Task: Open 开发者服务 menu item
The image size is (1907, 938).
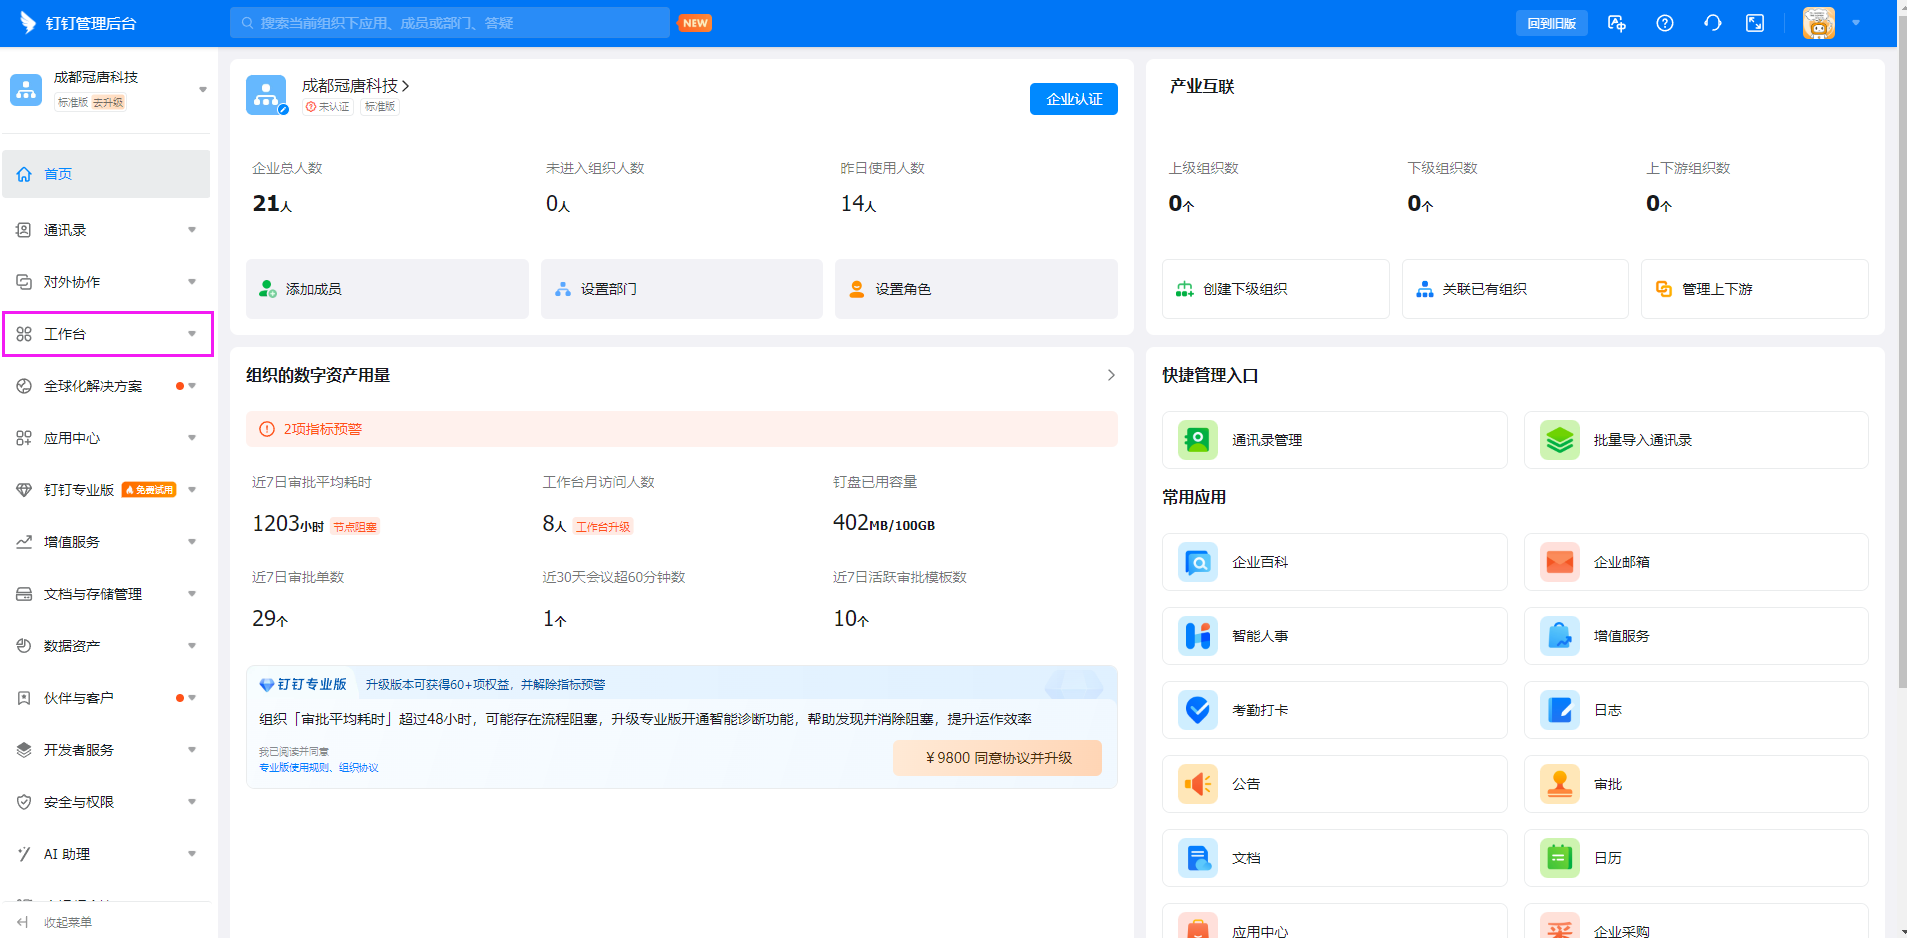Action: (106, 750)
